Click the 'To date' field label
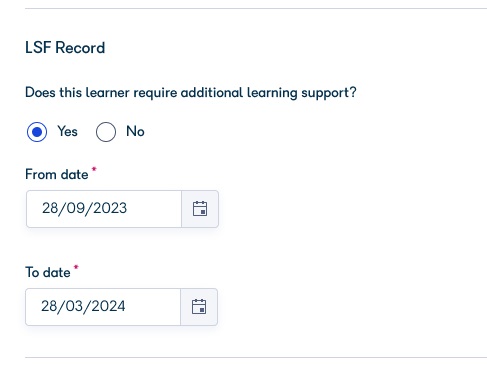The width and height of the screenshot is (487, 369). pyautogui.click(x=48, y=272)
